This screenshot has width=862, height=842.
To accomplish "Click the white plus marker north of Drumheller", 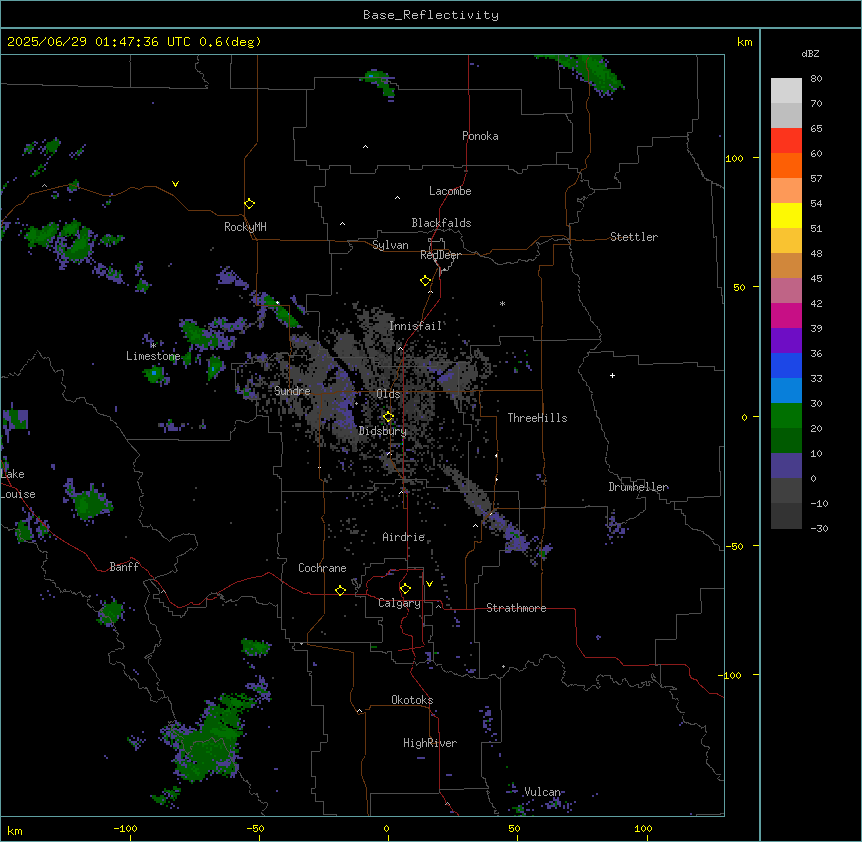I will (x=612, y=375).
